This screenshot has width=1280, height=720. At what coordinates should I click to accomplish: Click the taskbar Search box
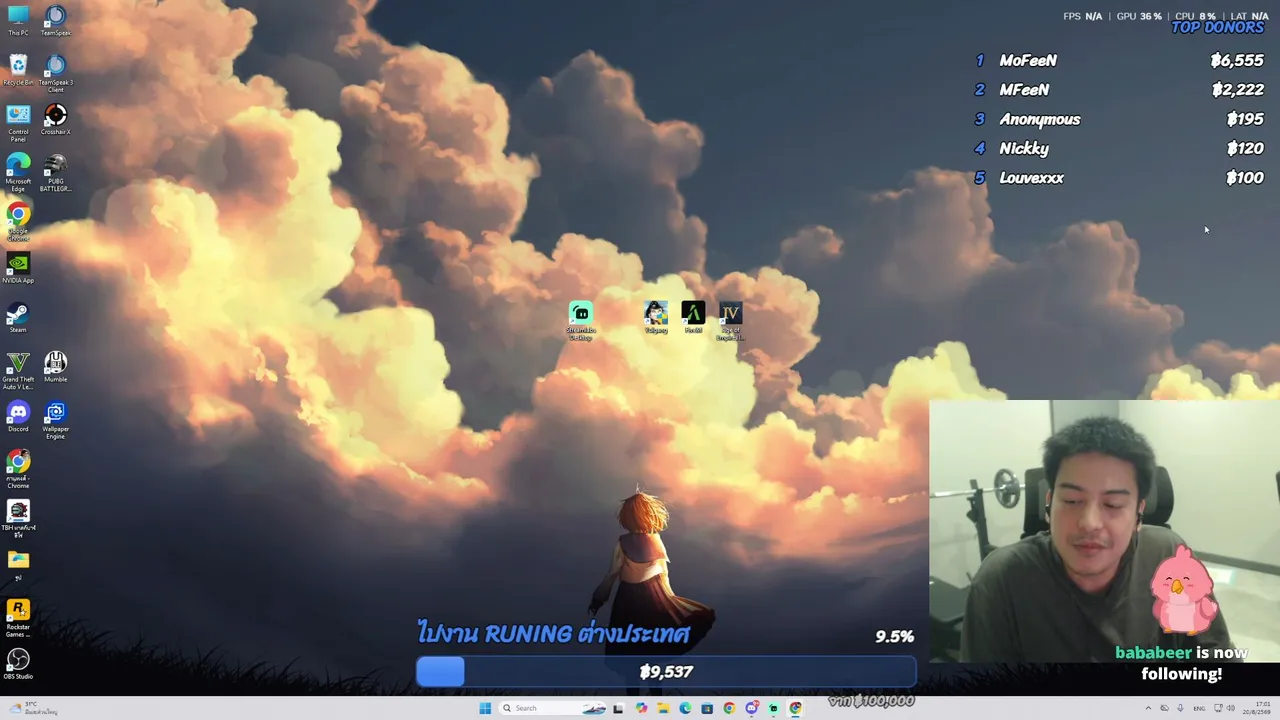553,708
